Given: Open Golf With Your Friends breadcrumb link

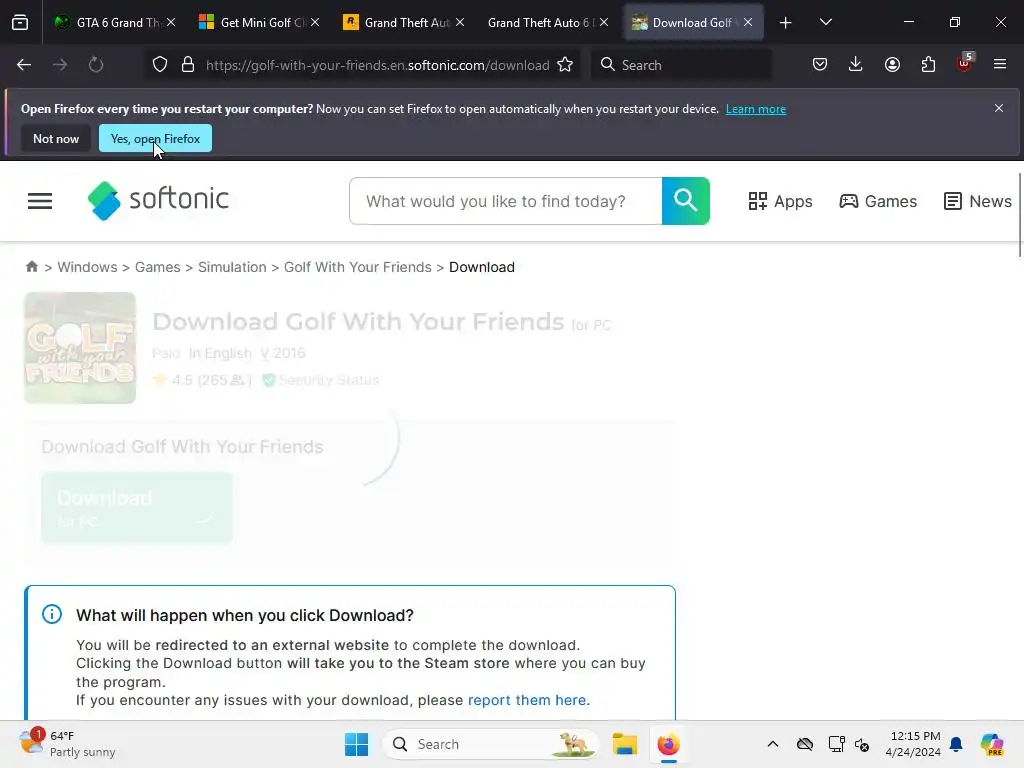Looking at the screenshot, I should point(357,267).
